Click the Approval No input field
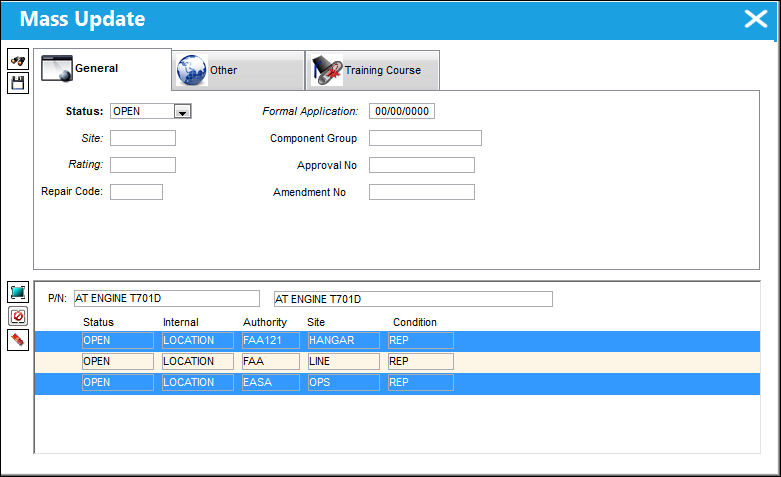 click(x=422, y=165)
